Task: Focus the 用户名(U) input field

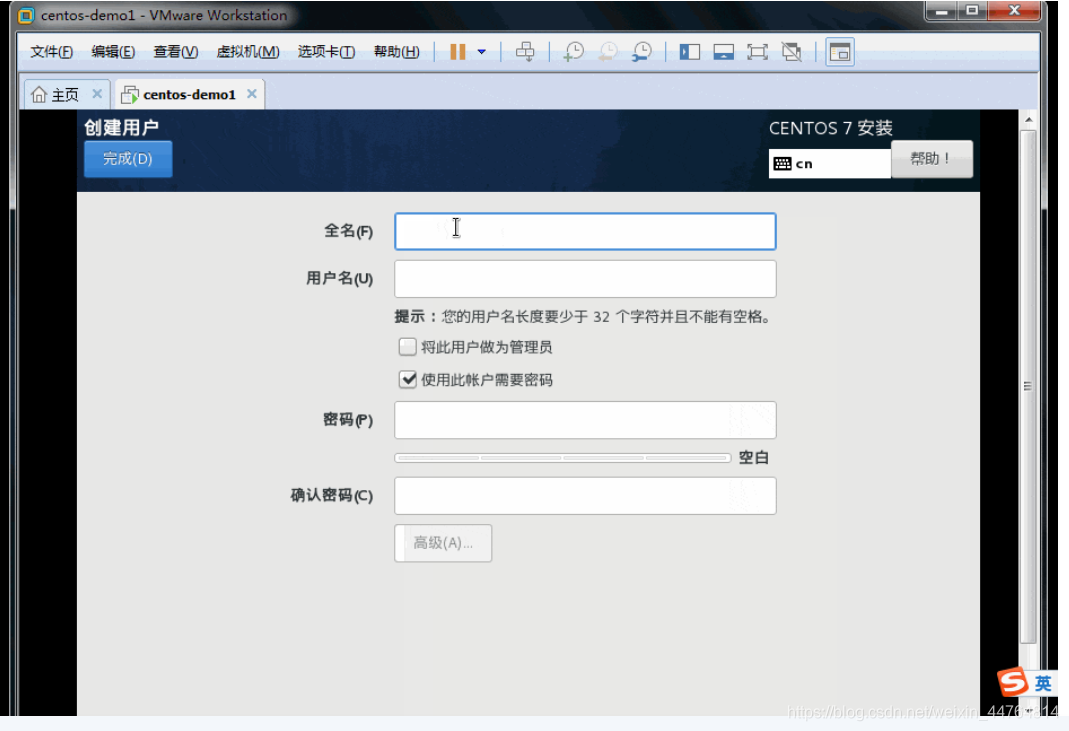Action: 585,279
